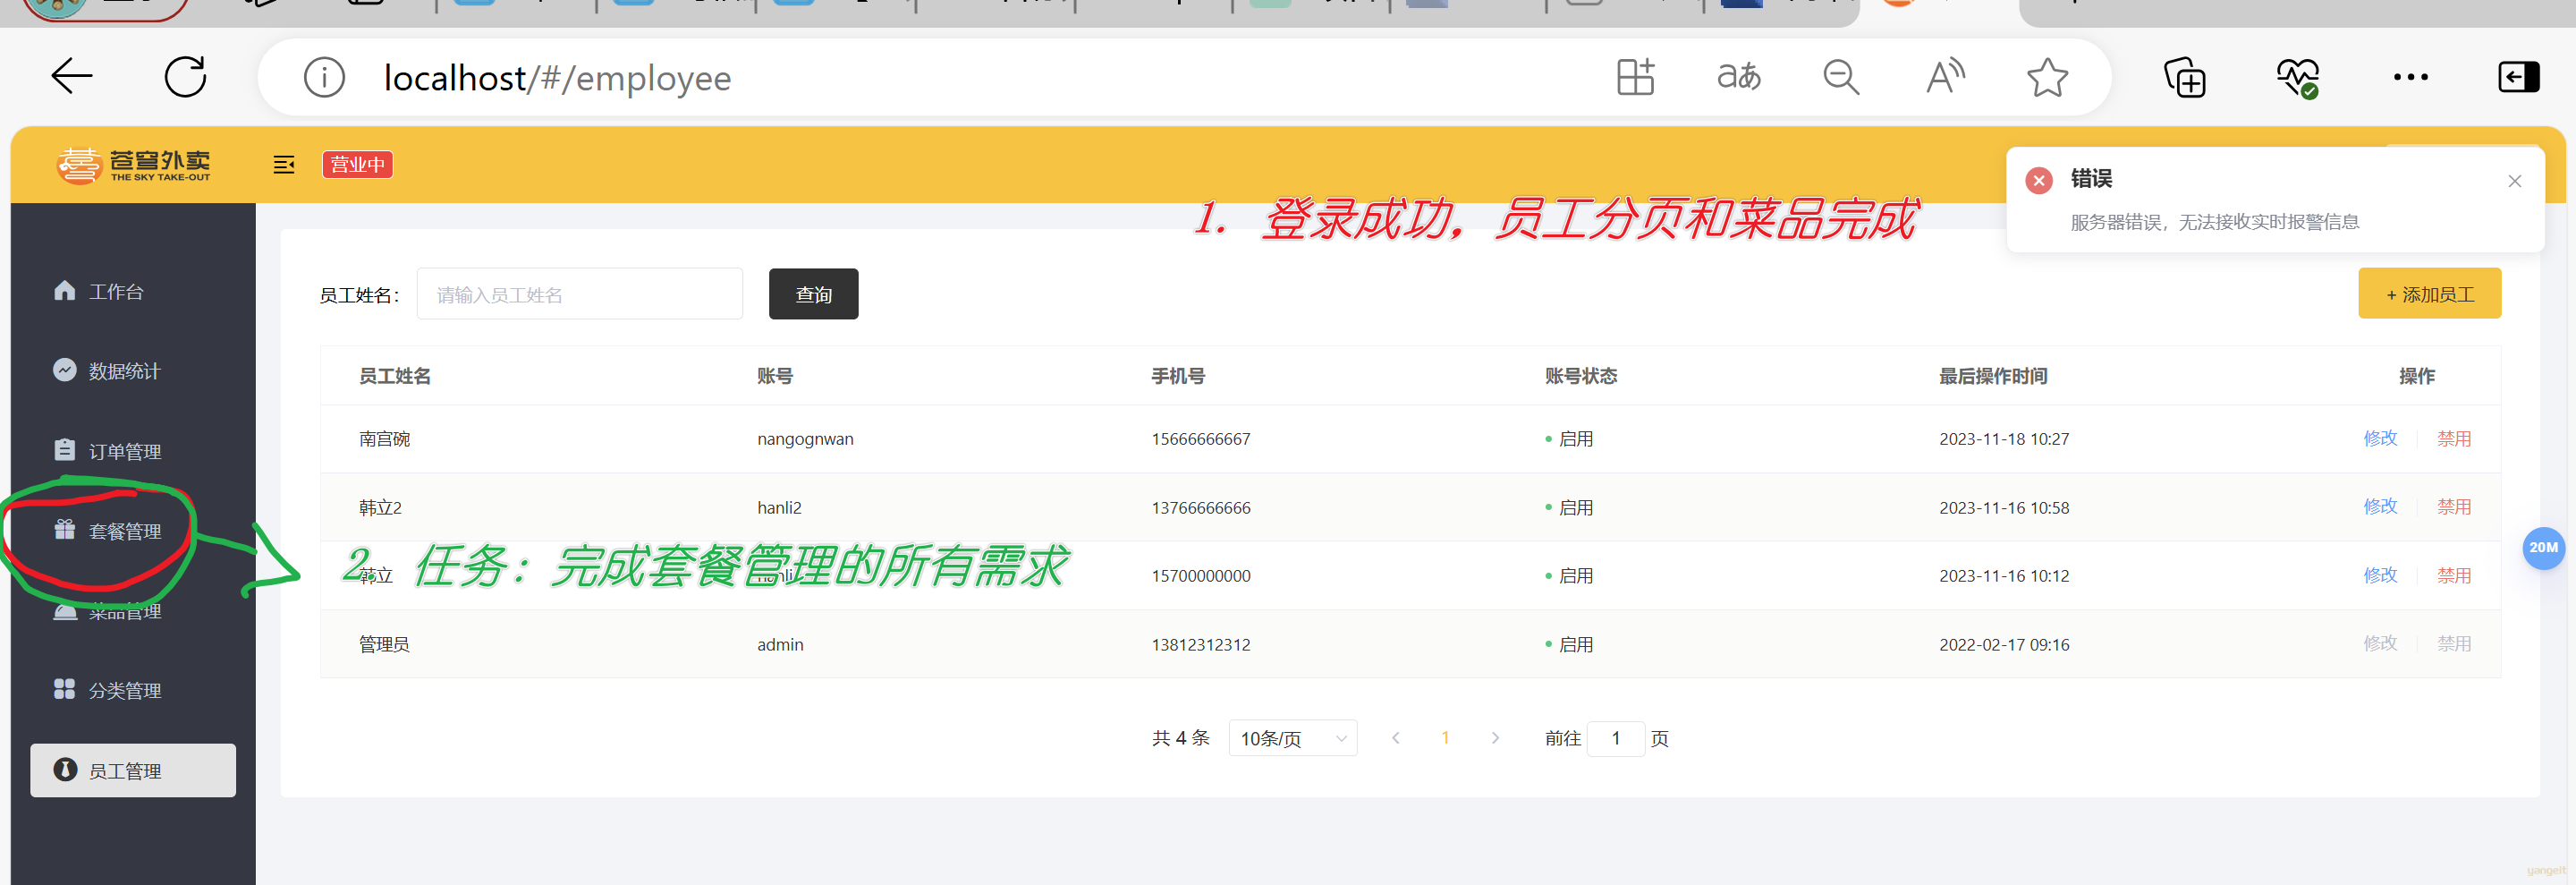Focus the 前往 page jump input
Viewport: 2576px width, 885px height.
tap(1616, 738)
